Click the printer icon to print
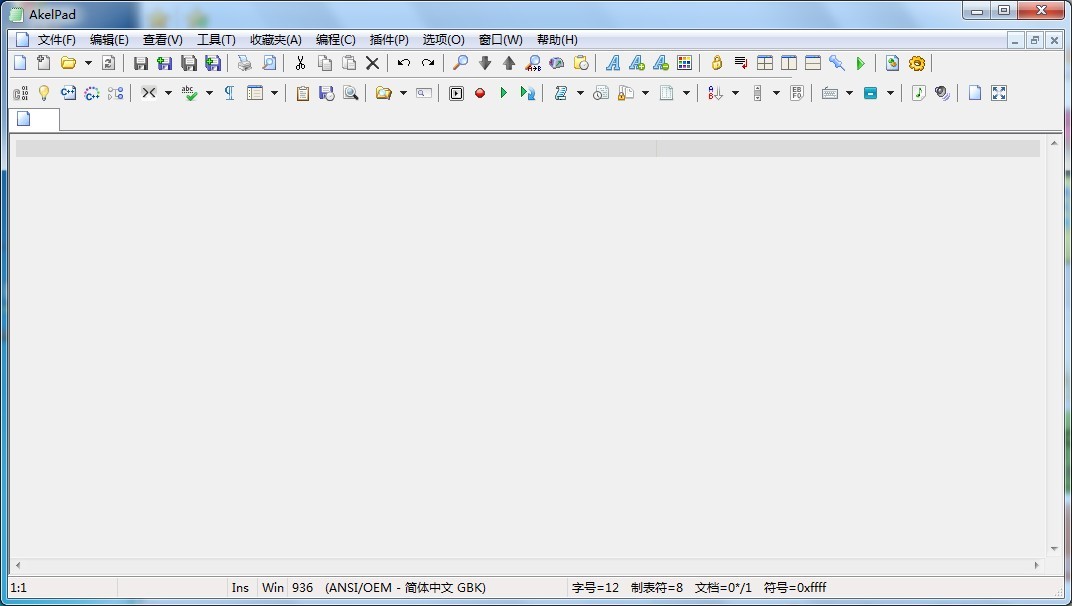 [x=244, y=63]
